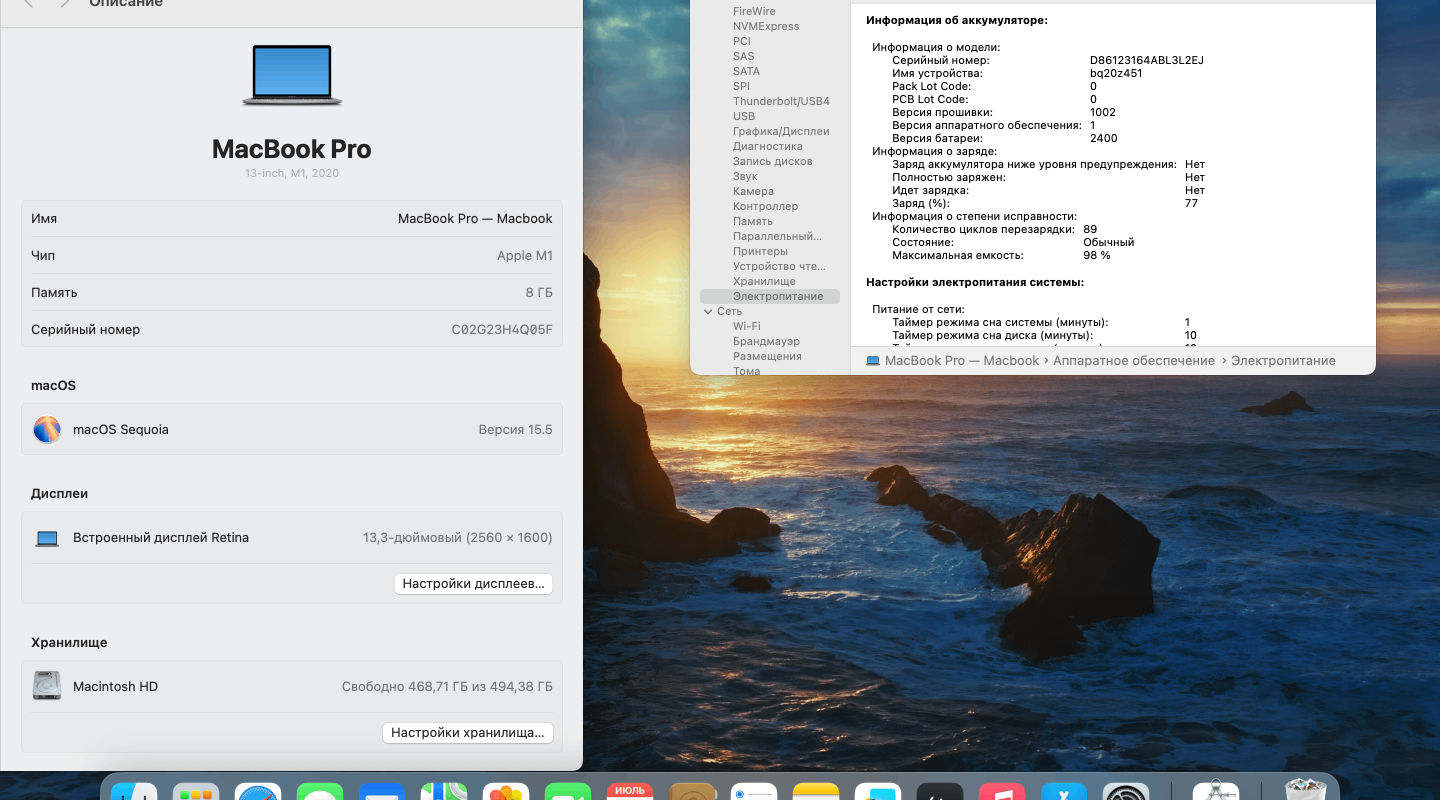Open System Settings gear in Dock
The image size is (1440, 800).
click(1126, 792)
